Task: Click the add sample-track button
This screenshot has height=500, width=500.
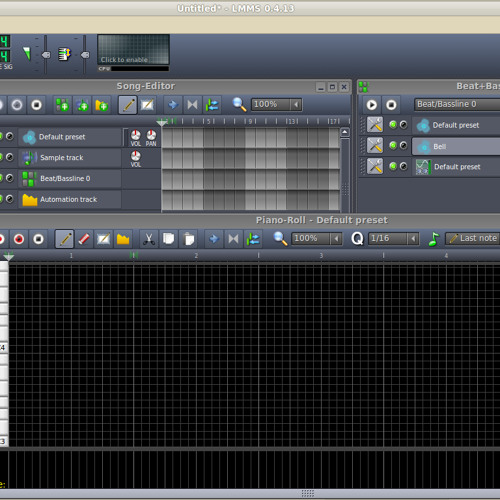Action: (x=82, y=105)
